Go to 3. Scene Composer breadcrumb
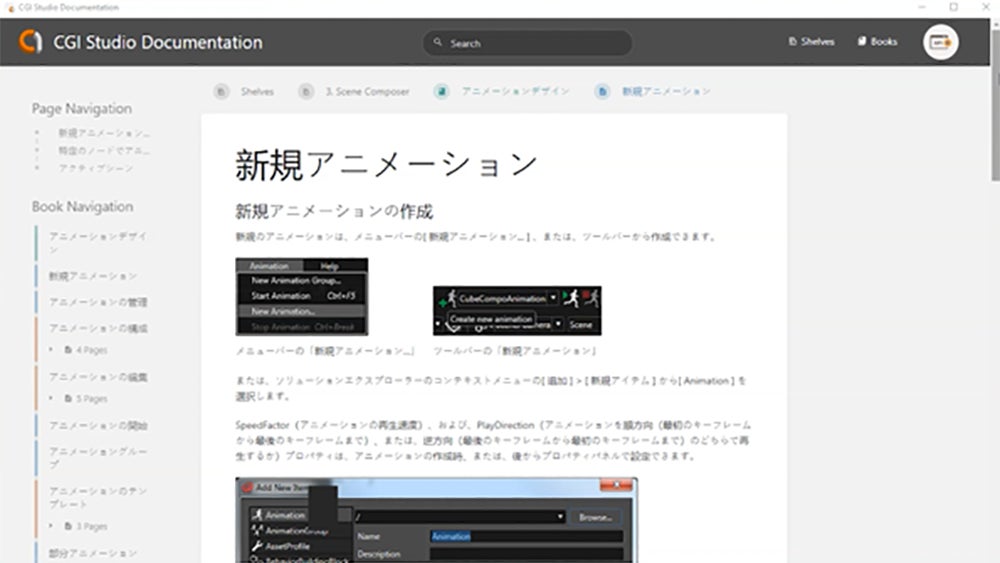Screen dimensions: 1000x563 [367, 92]
